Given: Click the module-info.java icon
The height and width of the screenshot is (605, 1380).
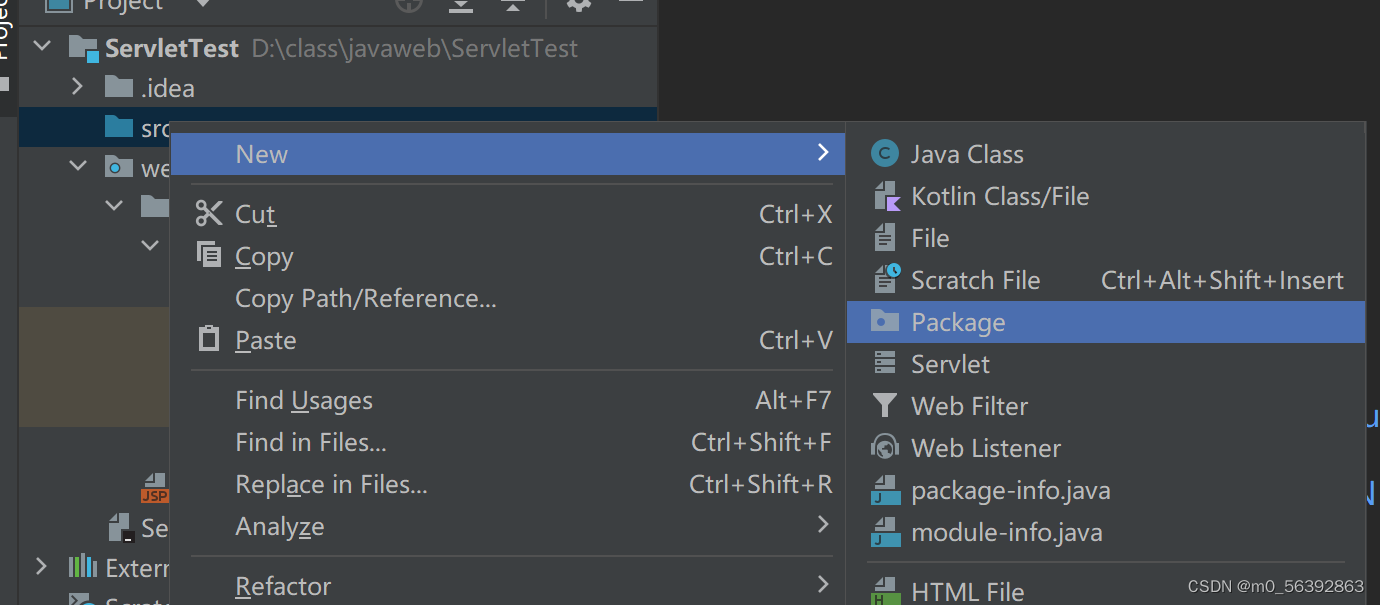Looking at the screenshot, I should pos(886,532).
